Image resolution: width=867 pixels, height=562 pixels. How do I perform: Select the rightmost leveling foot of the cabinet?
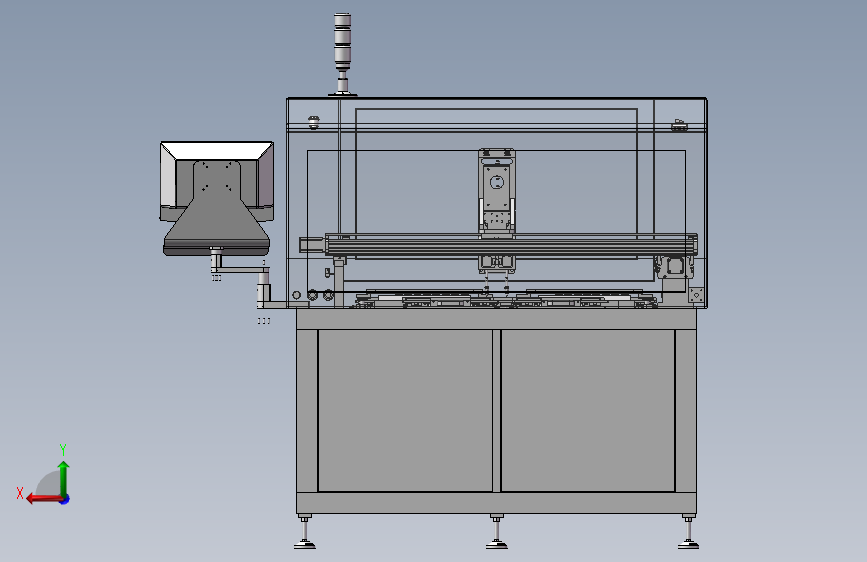tap(688, 532)
